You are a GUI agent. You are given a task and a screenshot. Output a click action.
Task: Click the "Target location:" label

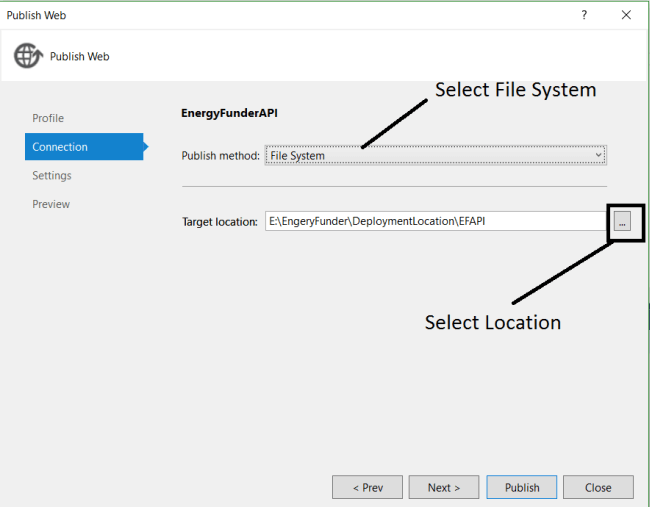(x=220, y=222)
